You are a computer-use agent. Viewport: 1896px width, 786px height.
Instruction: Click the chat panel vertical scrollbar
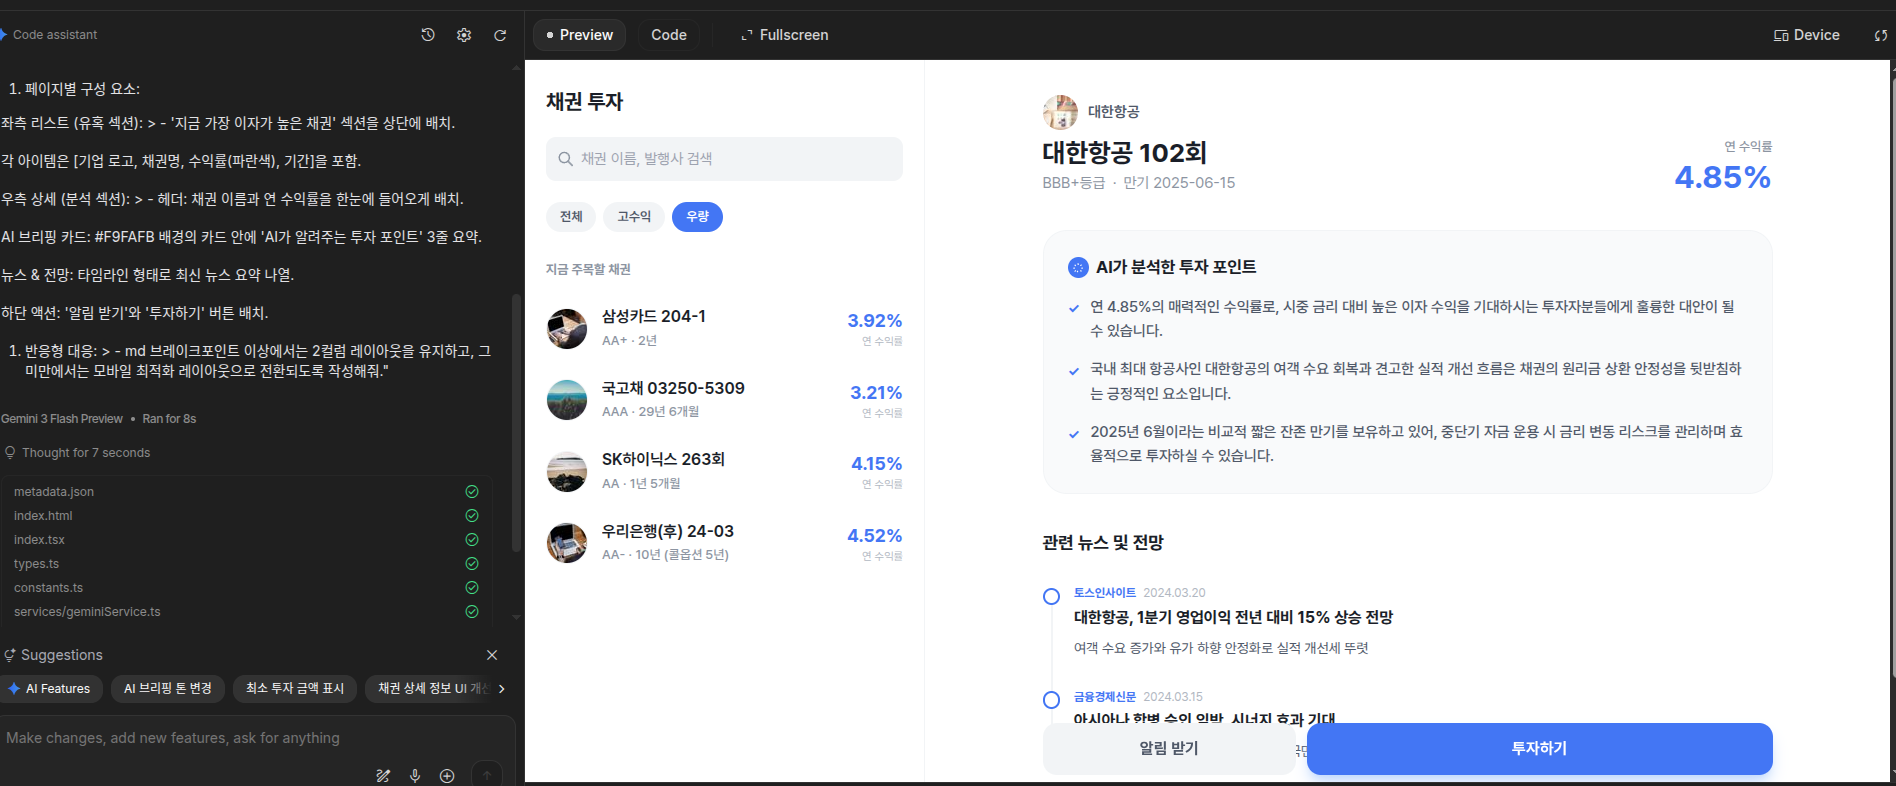[x=516, y=422]
